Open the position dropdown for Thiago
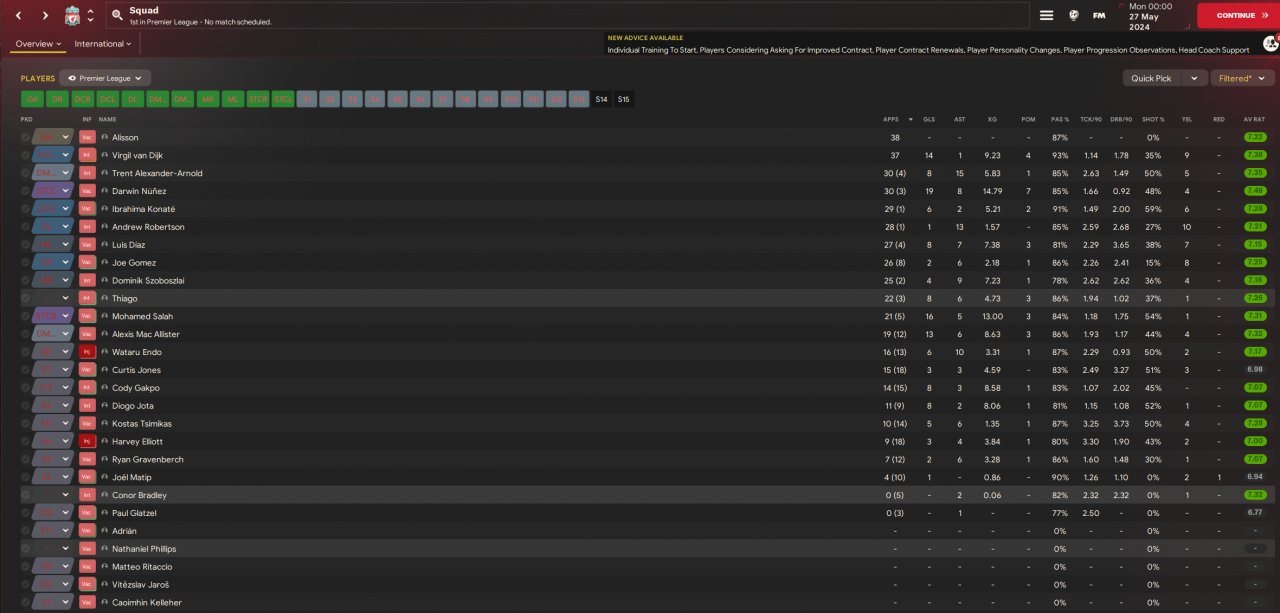 pyautogui.click(x=65, y=298)
